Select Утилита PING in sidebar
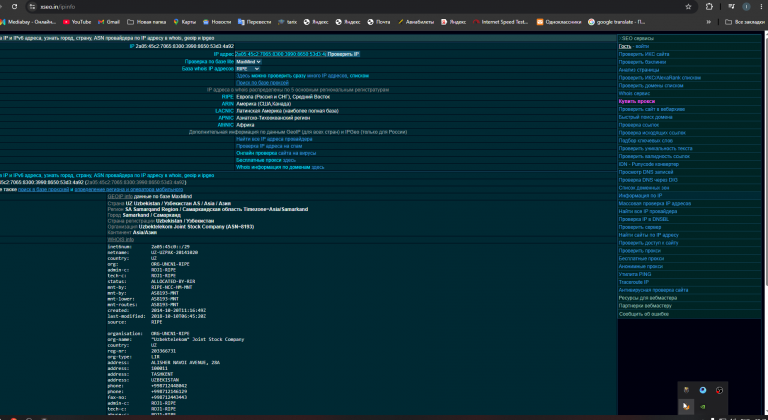Viewport: 768px width, 420px height. coord(635,274)
